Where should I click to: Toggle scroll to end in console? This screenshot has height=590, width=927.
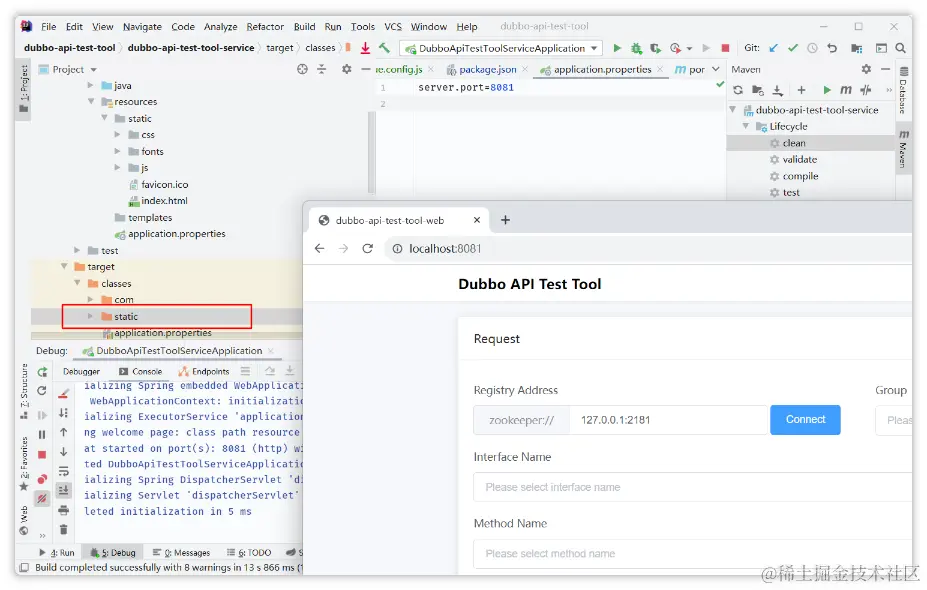(63, 490)
